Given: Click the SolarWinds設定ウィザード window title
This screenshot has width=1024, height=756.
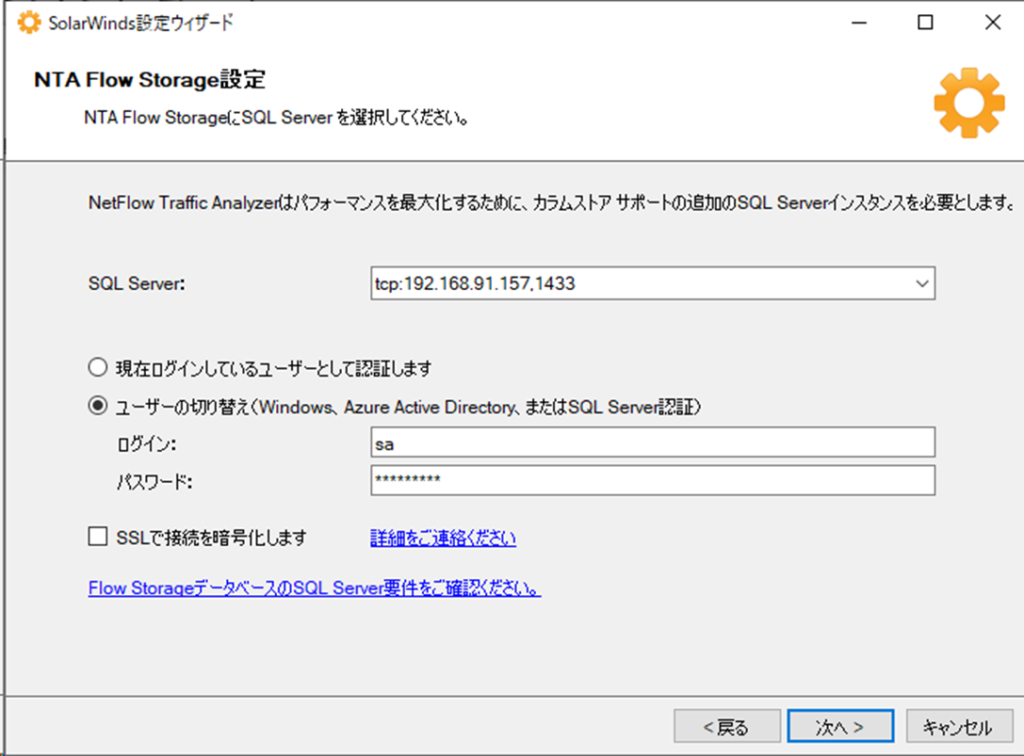Looking at the screenshot, I should (140, 23).
